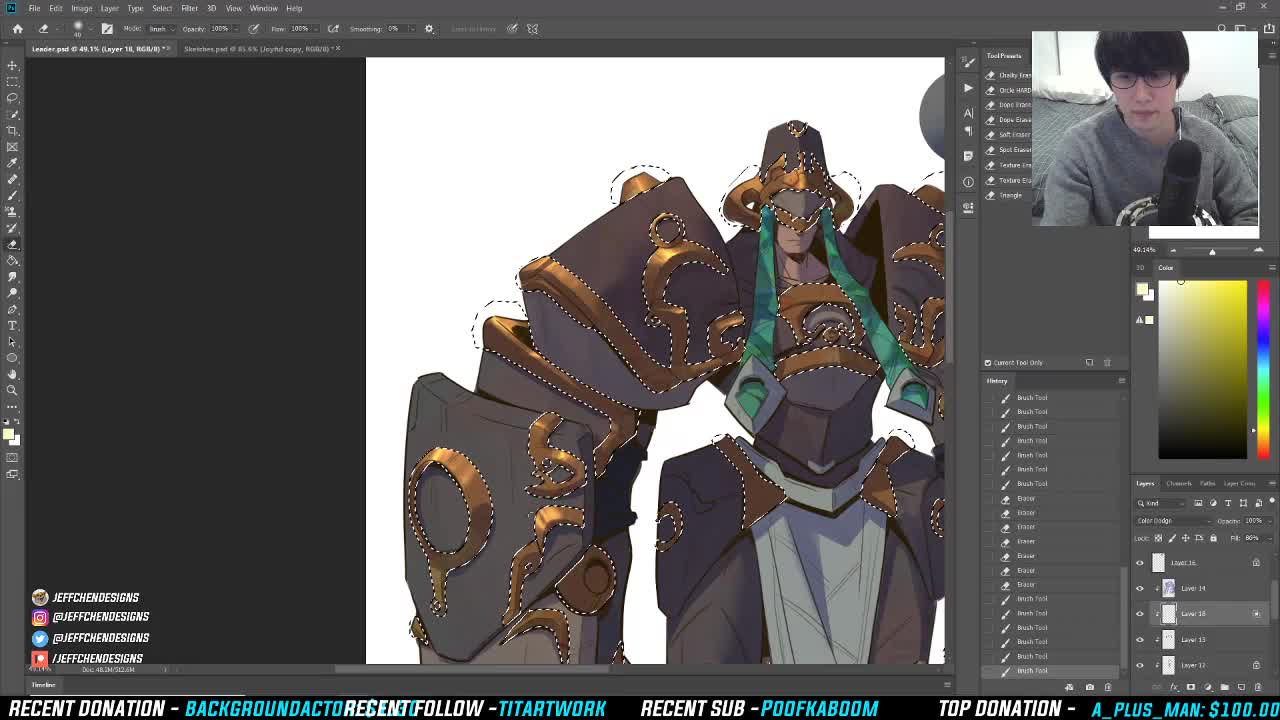Click the Delete layer trash icon
The height and width of the screenshot is (720, 1280).
(x=1257, y=687)
